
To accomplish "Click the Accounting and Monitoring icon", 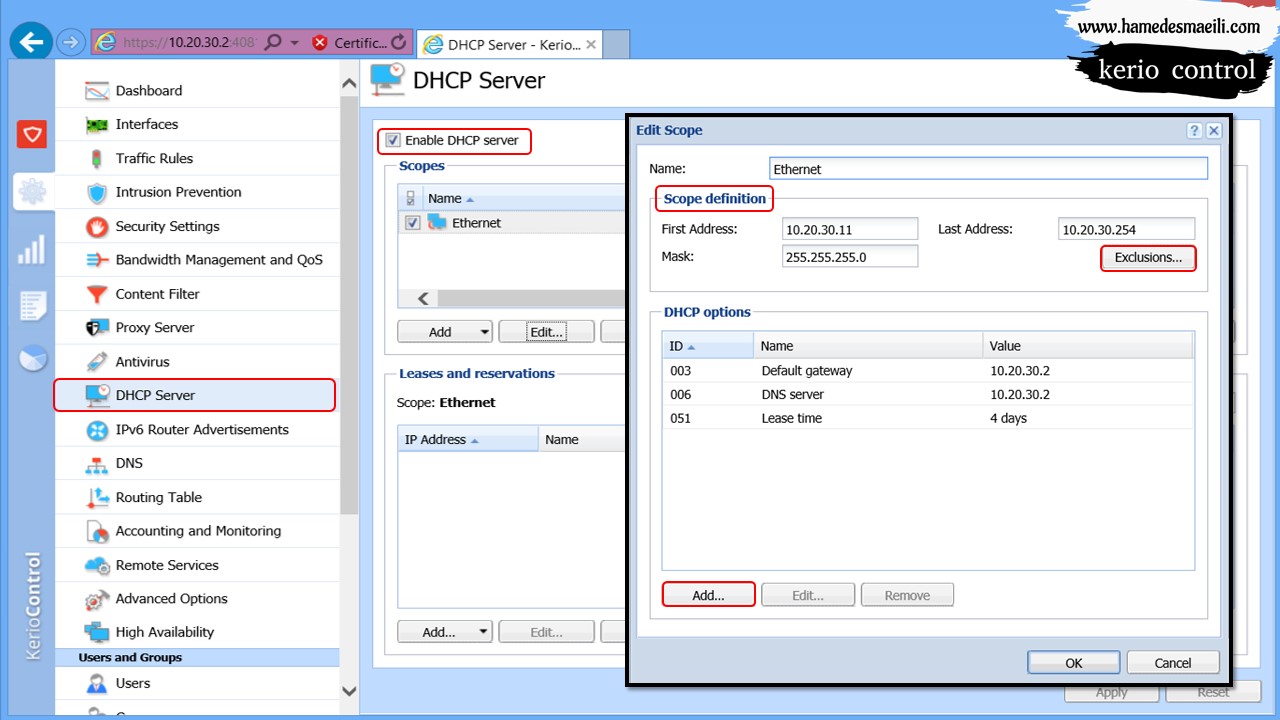I will tap(97, 531).
